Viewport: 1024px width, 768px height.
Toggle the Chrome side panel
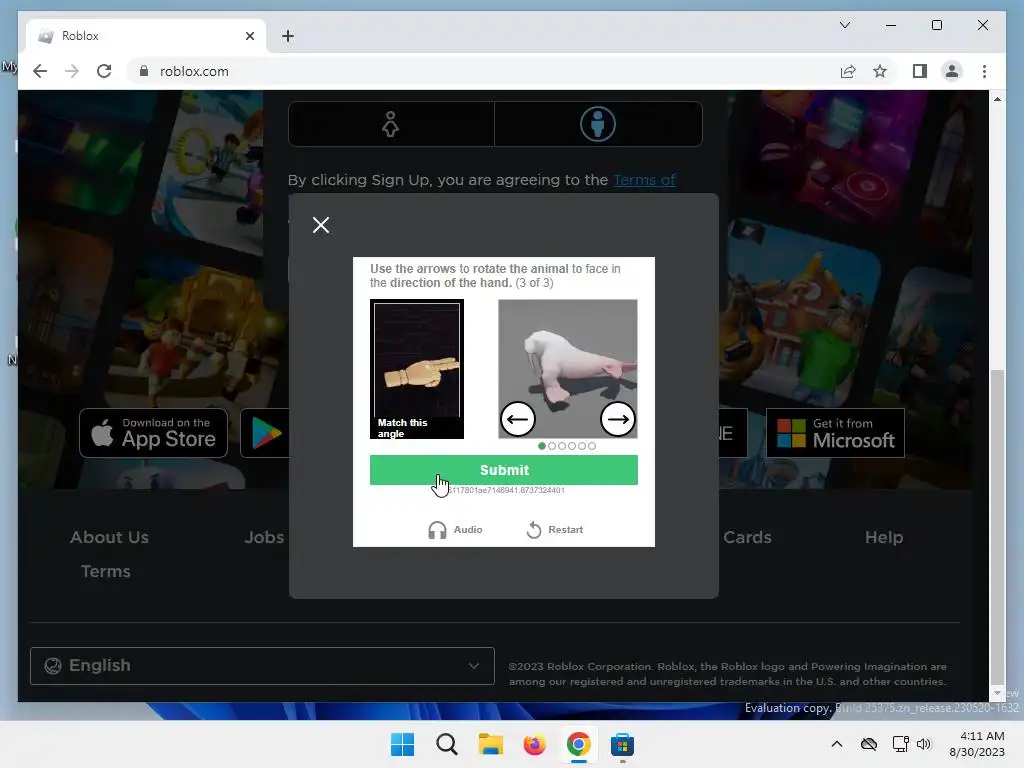(920, 71)
